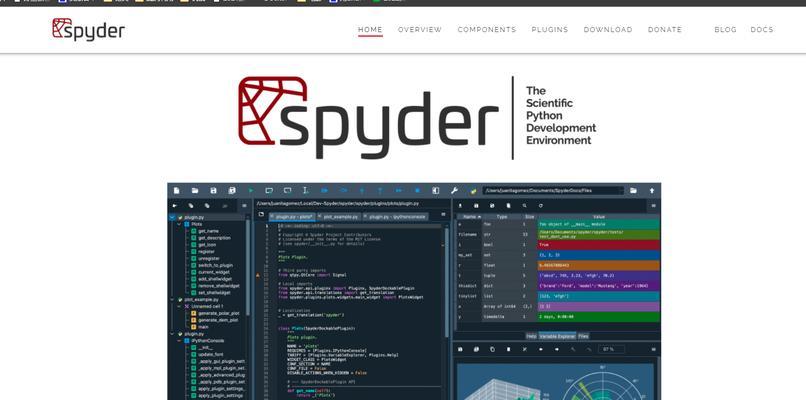
Task: Stop debugging with the blue square icon
Action: coord(417,190)
